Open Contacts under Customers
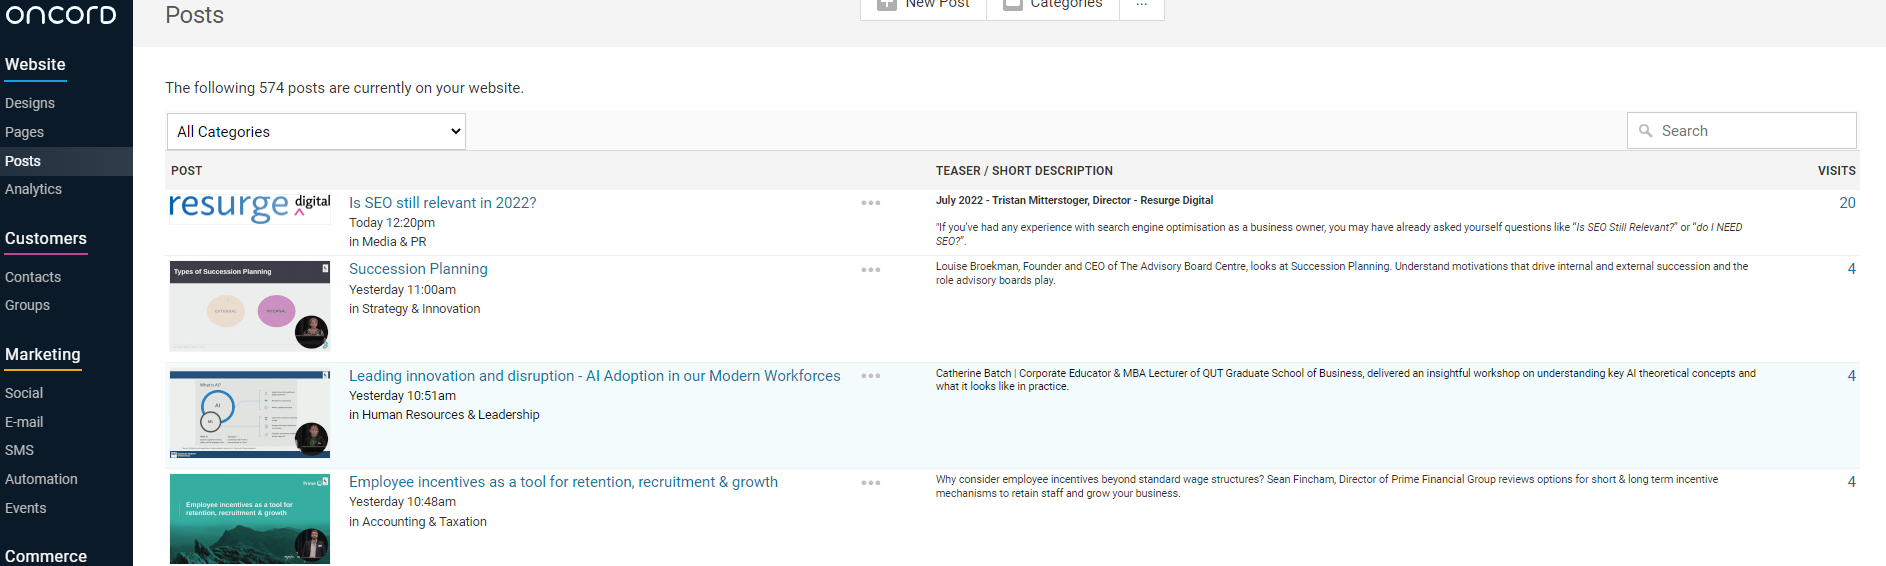 pyautogui.click(x=33, y=277)
